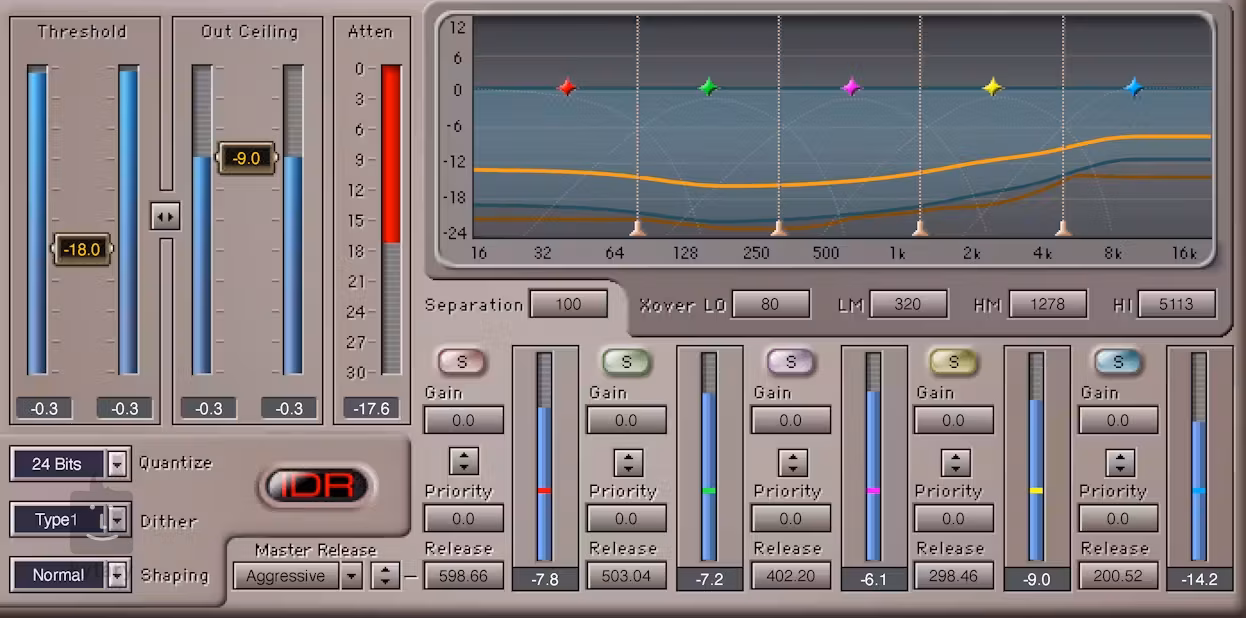Click the blue band marker in graph
Viewport: 1246px width, 618px height.
pos(1133,88)
